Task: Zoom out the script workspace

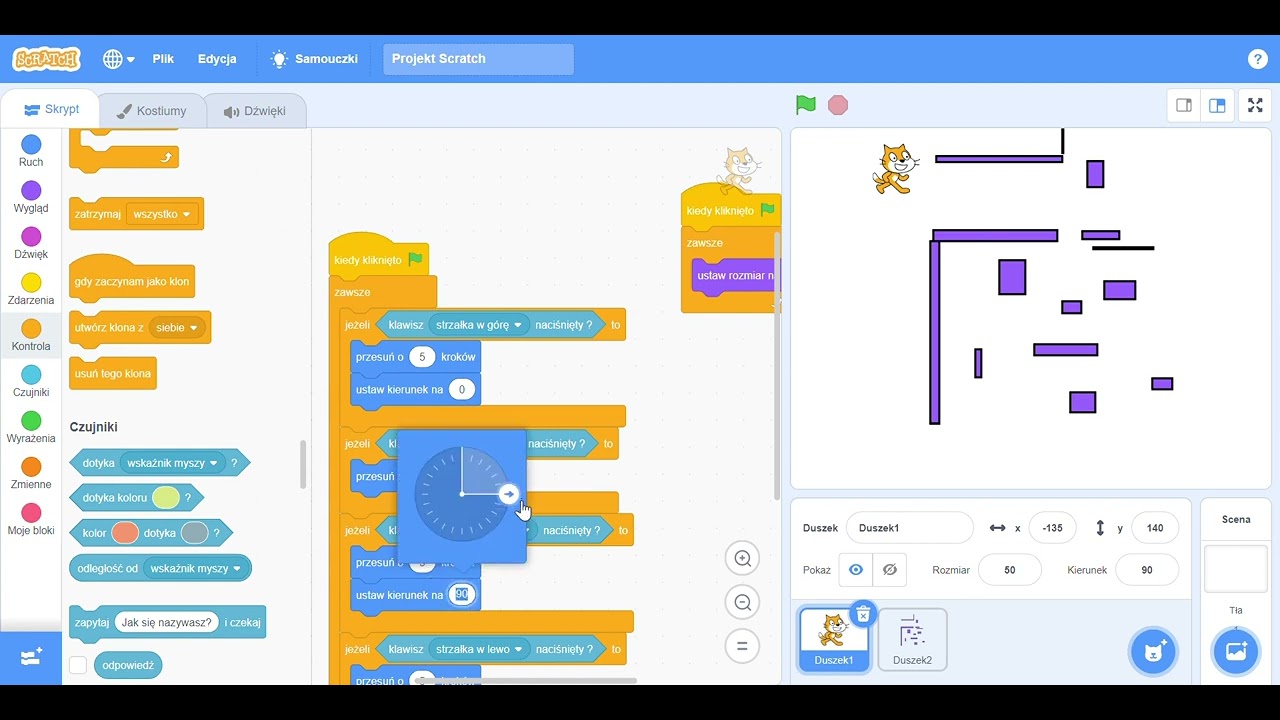Action: pyautogui.click(x=743, y=602)
